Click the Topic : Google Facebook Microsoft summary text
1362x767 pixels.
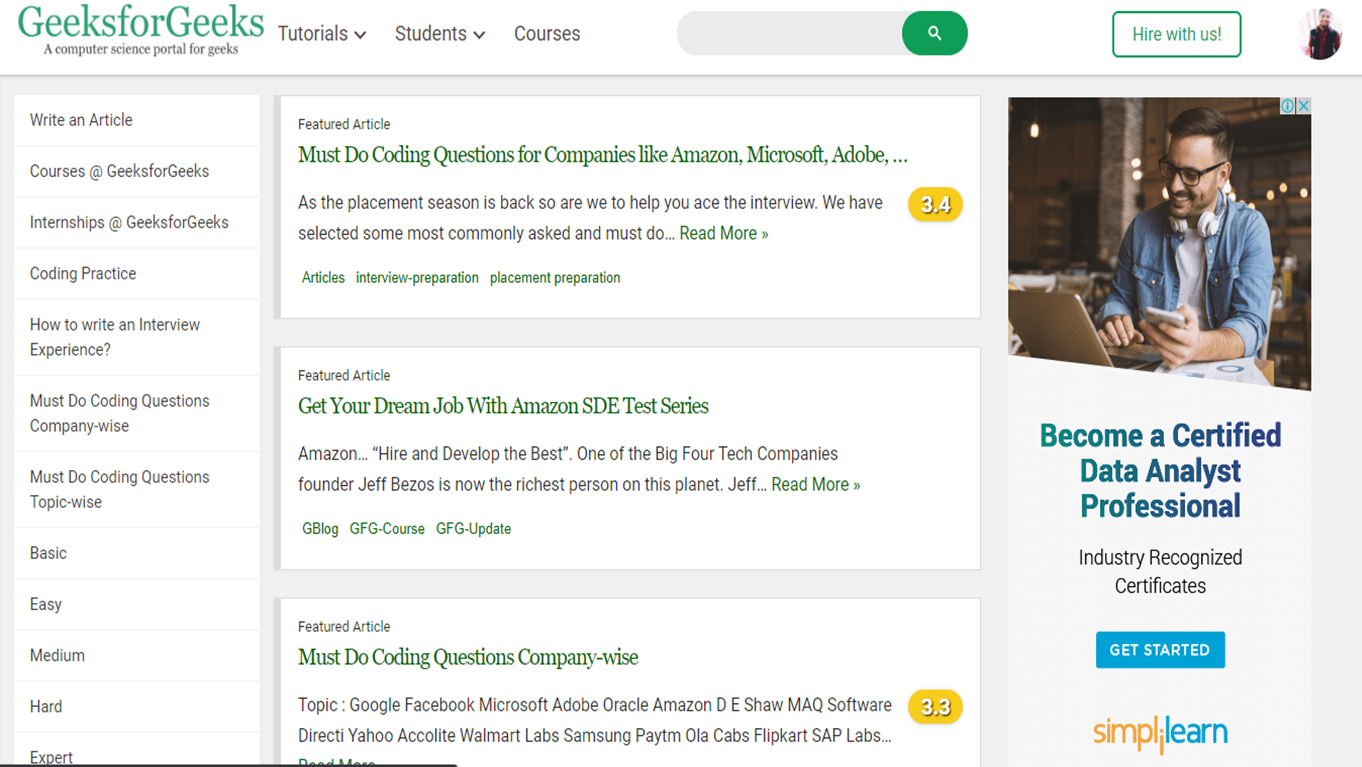595,720
